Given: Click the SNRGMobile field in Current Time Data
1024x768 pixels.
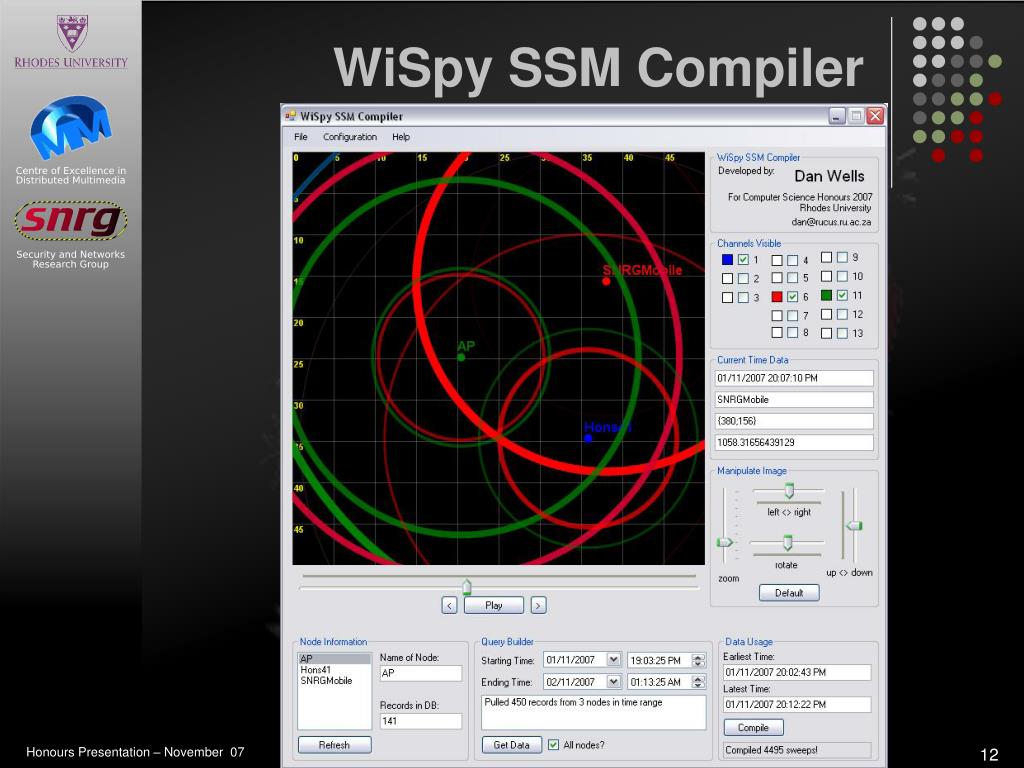Looking at the screenshot, I should coord(794,400).
